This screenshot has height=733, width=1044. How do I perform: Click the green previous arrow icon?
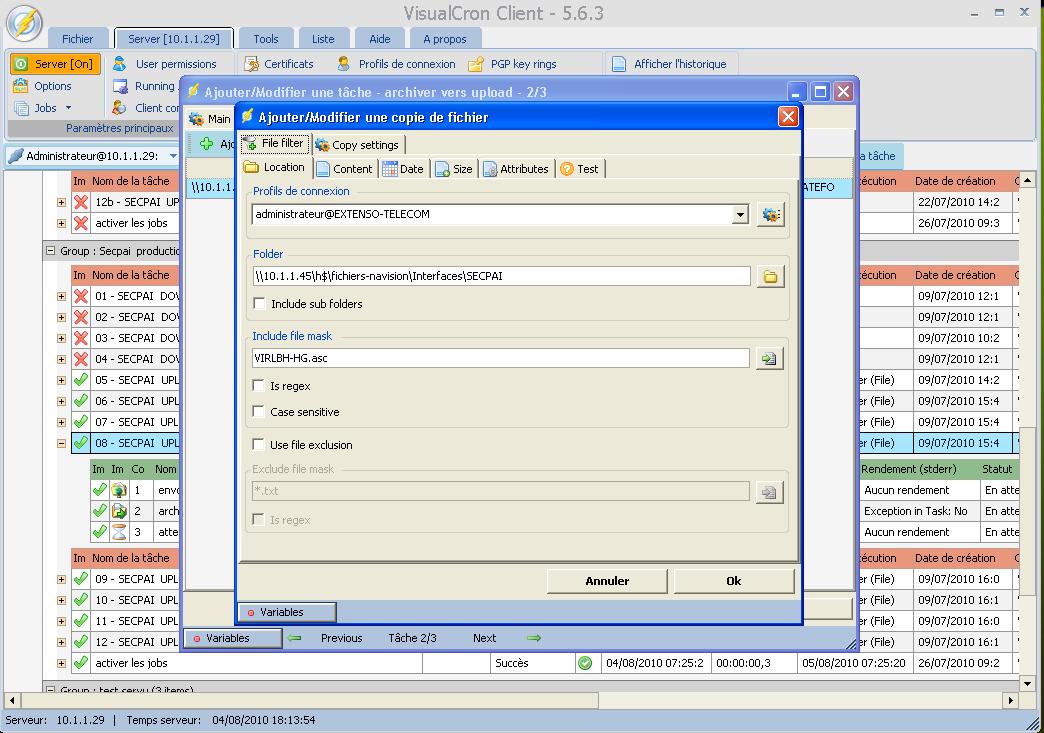click(294, 638)
